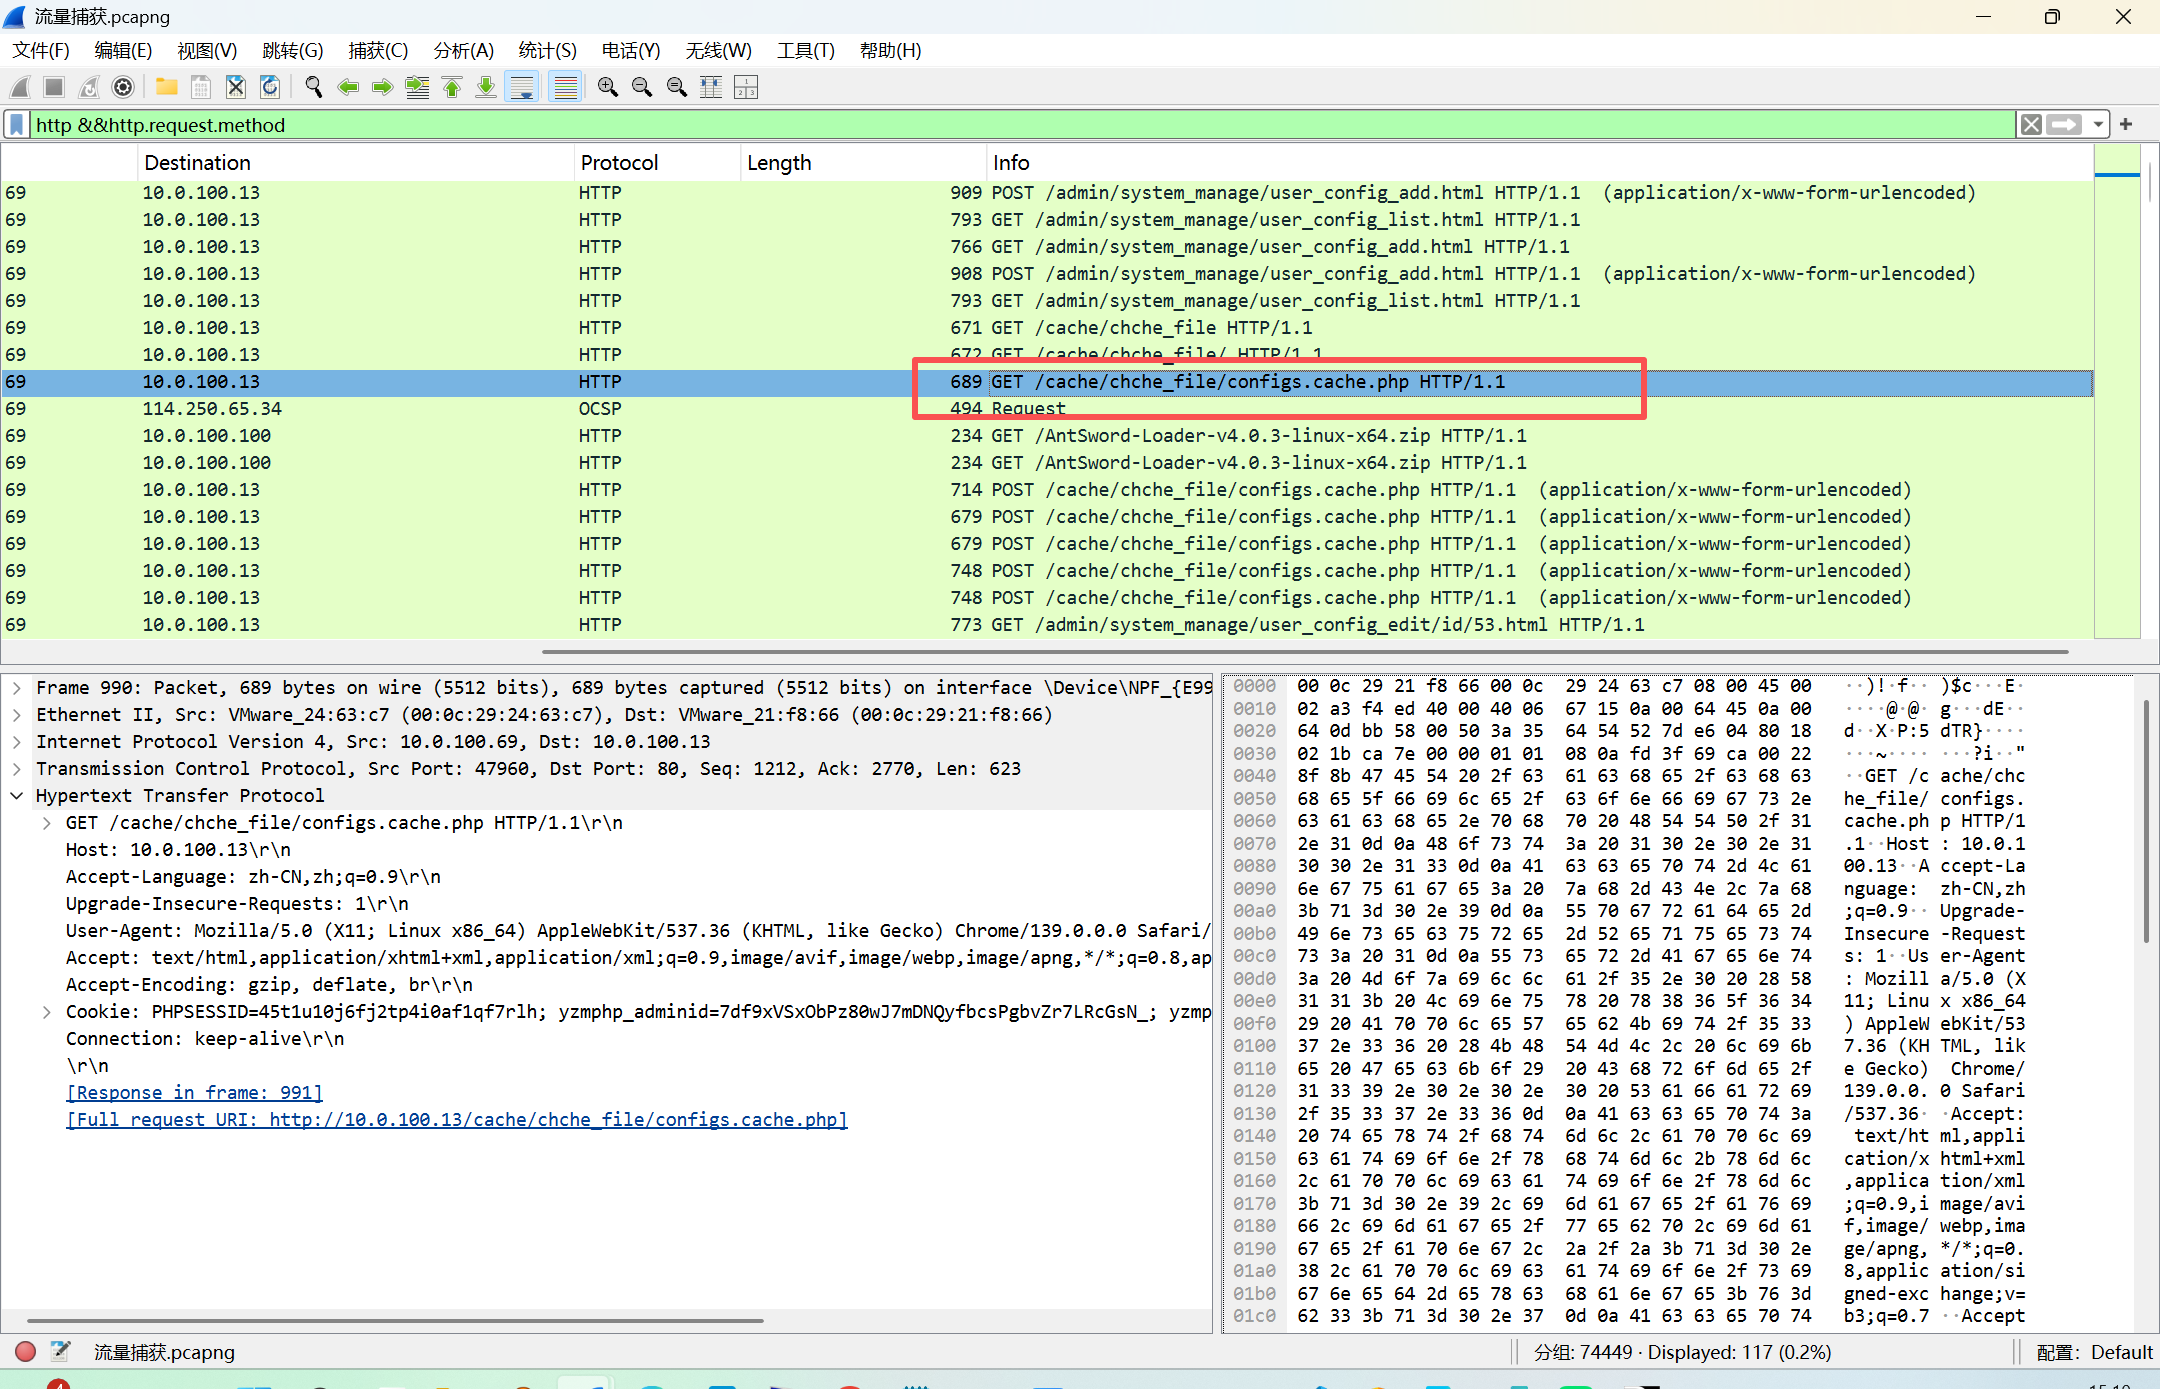
Task: Click the open capture file folder icon
Action: [x=167, y=88]
